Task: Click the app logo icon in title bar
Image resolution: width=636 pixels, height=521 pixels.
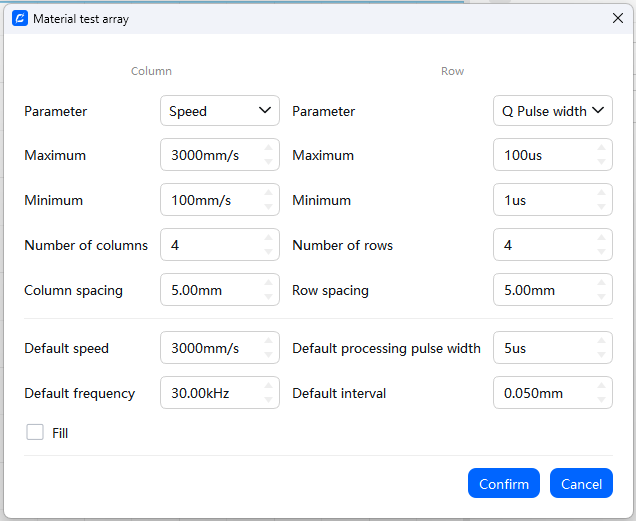Action: [19, 18]
